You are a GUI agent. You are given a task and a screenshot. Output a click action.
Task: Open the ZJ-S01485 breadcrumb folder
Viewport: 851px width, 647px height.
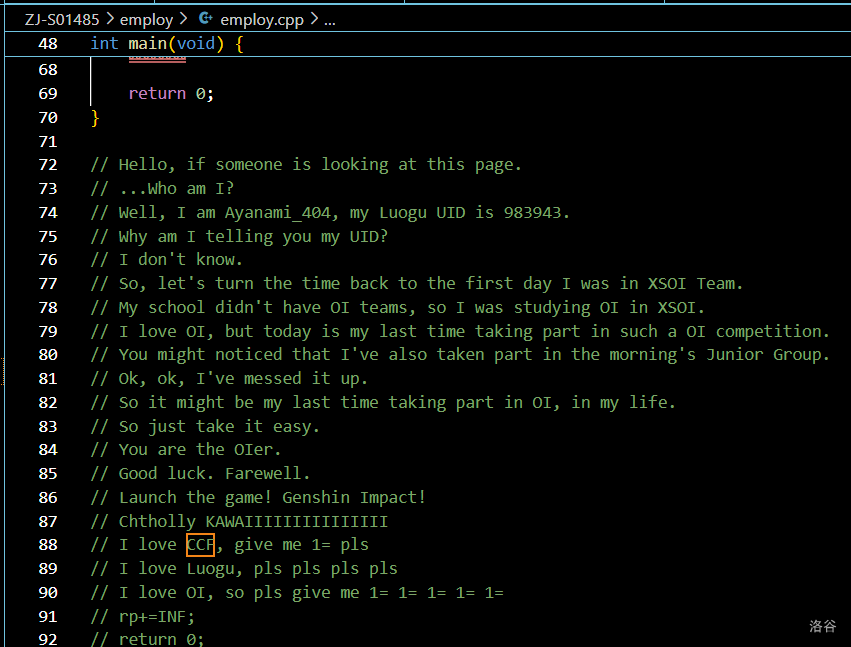[62, 19]
